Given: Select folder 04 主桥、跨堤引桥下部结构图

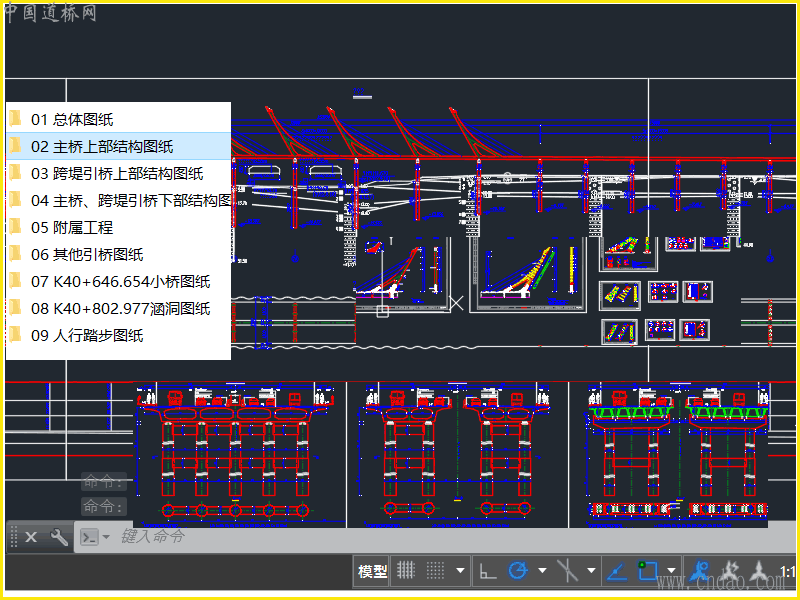Looking at the screenshot, I should 118,201.
